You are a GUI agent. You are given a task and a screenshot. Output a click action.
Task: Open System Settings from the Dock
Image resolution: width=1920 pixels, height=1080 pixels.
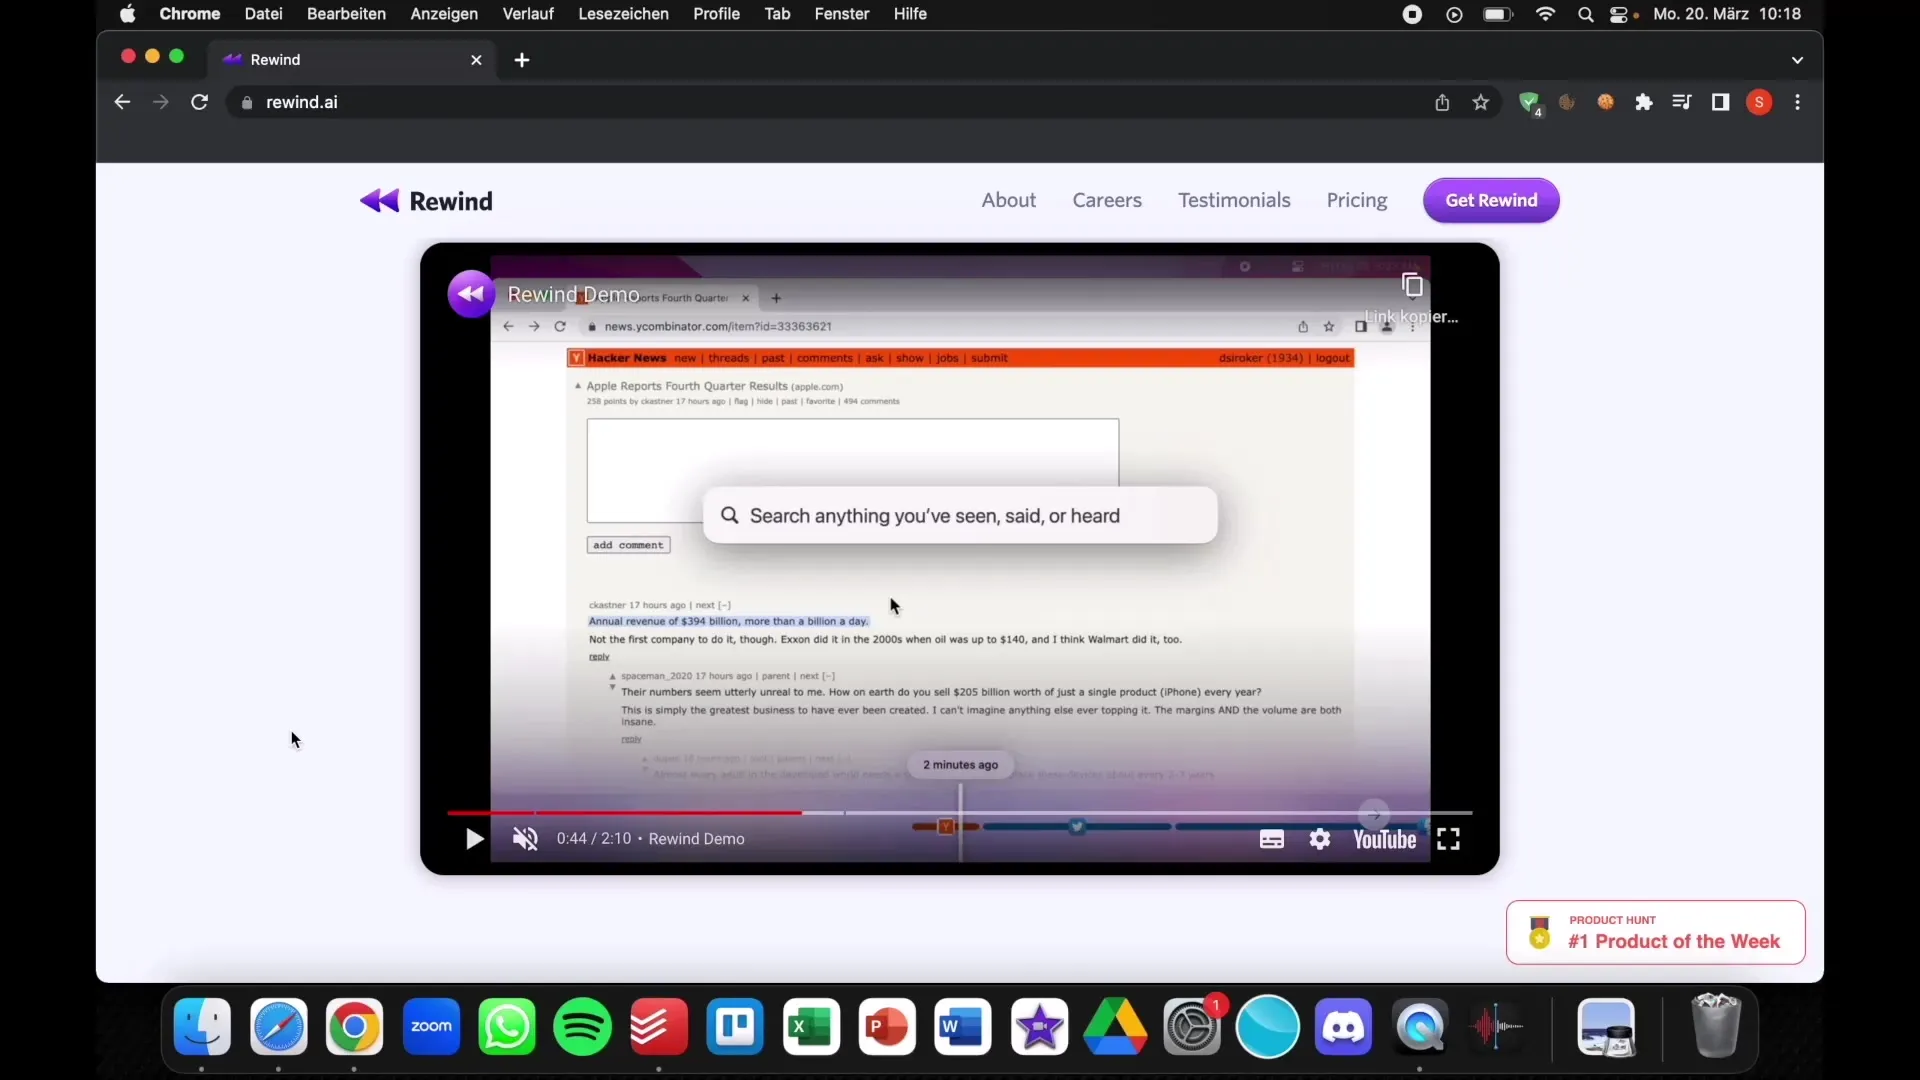1192,1027
